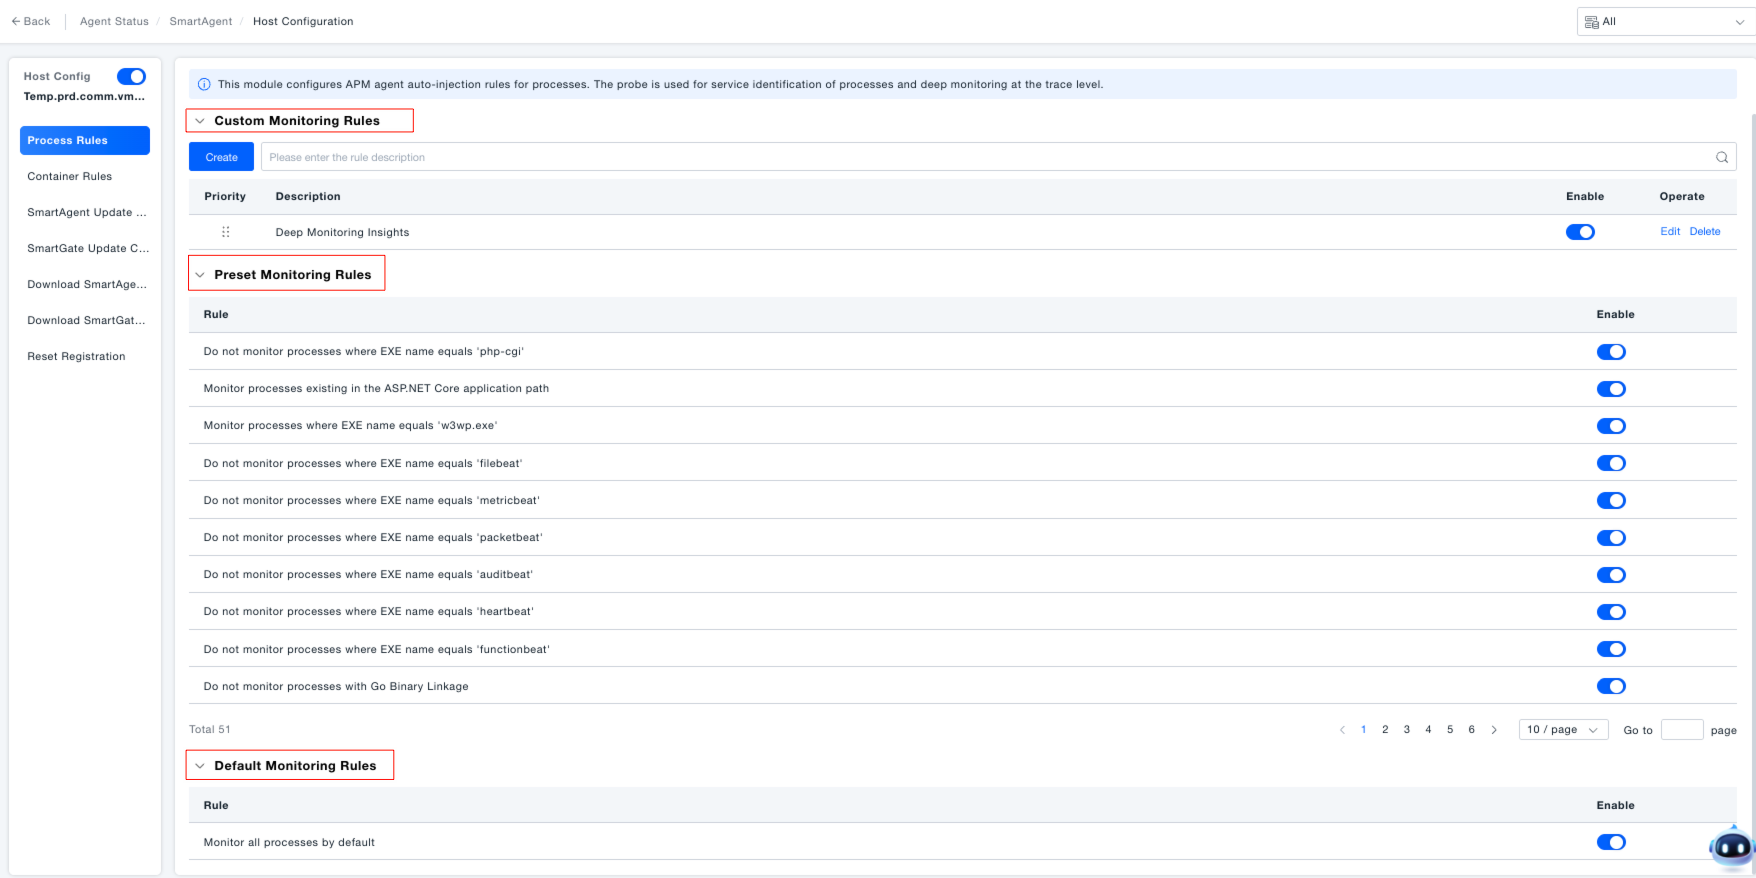Click the Go to page number field
This screenshot has width=1756, height=878.
click(x=1681, y=730)
